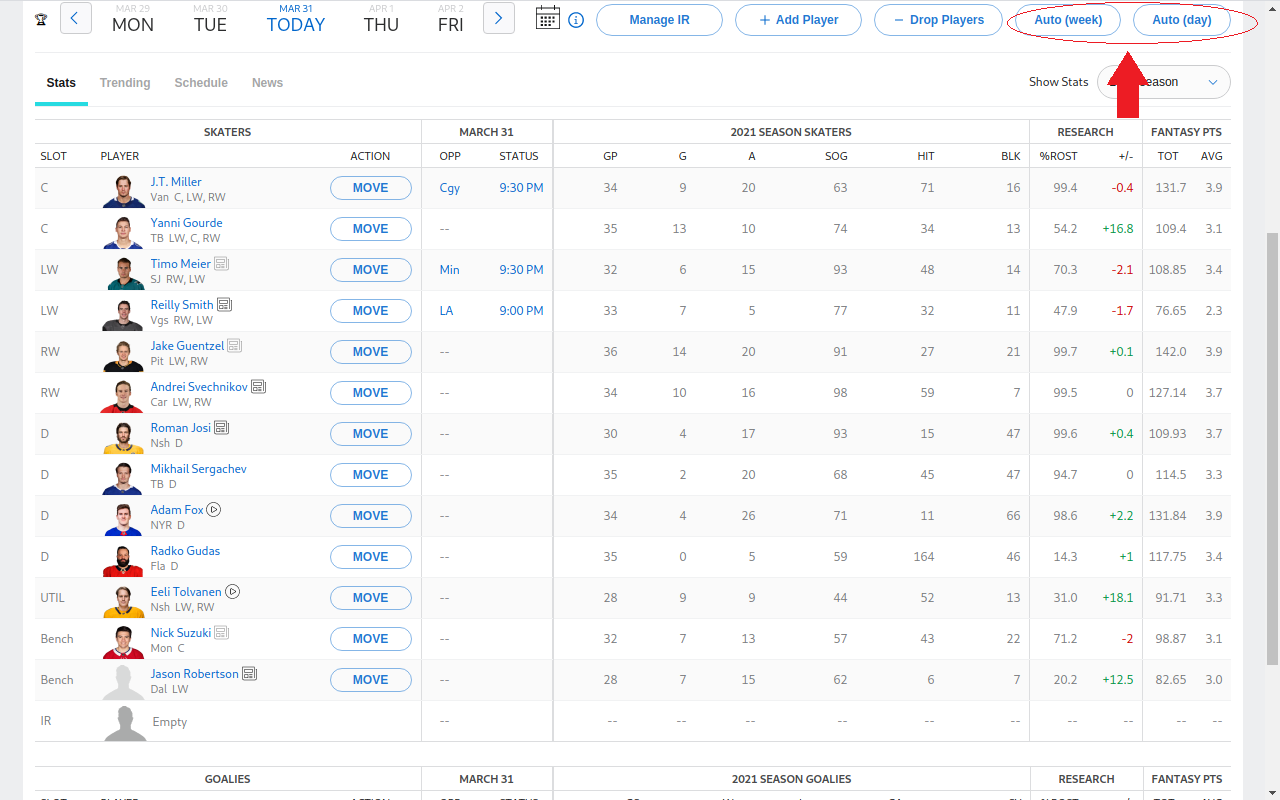Move Jason Robertson
Viewport: 1280px width, 800px height.
371,680
